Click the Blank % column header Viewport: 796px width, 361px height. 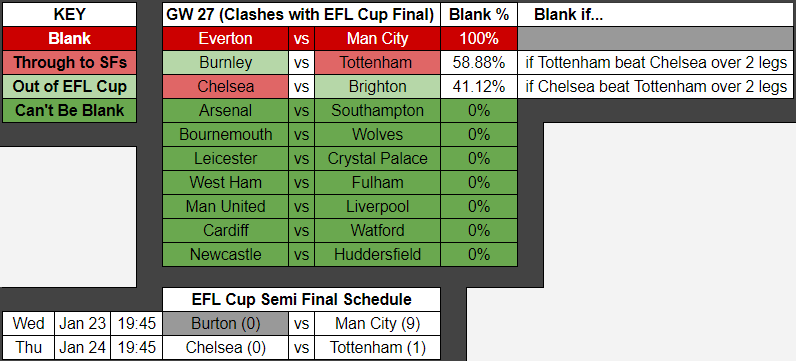click(479, 15)
